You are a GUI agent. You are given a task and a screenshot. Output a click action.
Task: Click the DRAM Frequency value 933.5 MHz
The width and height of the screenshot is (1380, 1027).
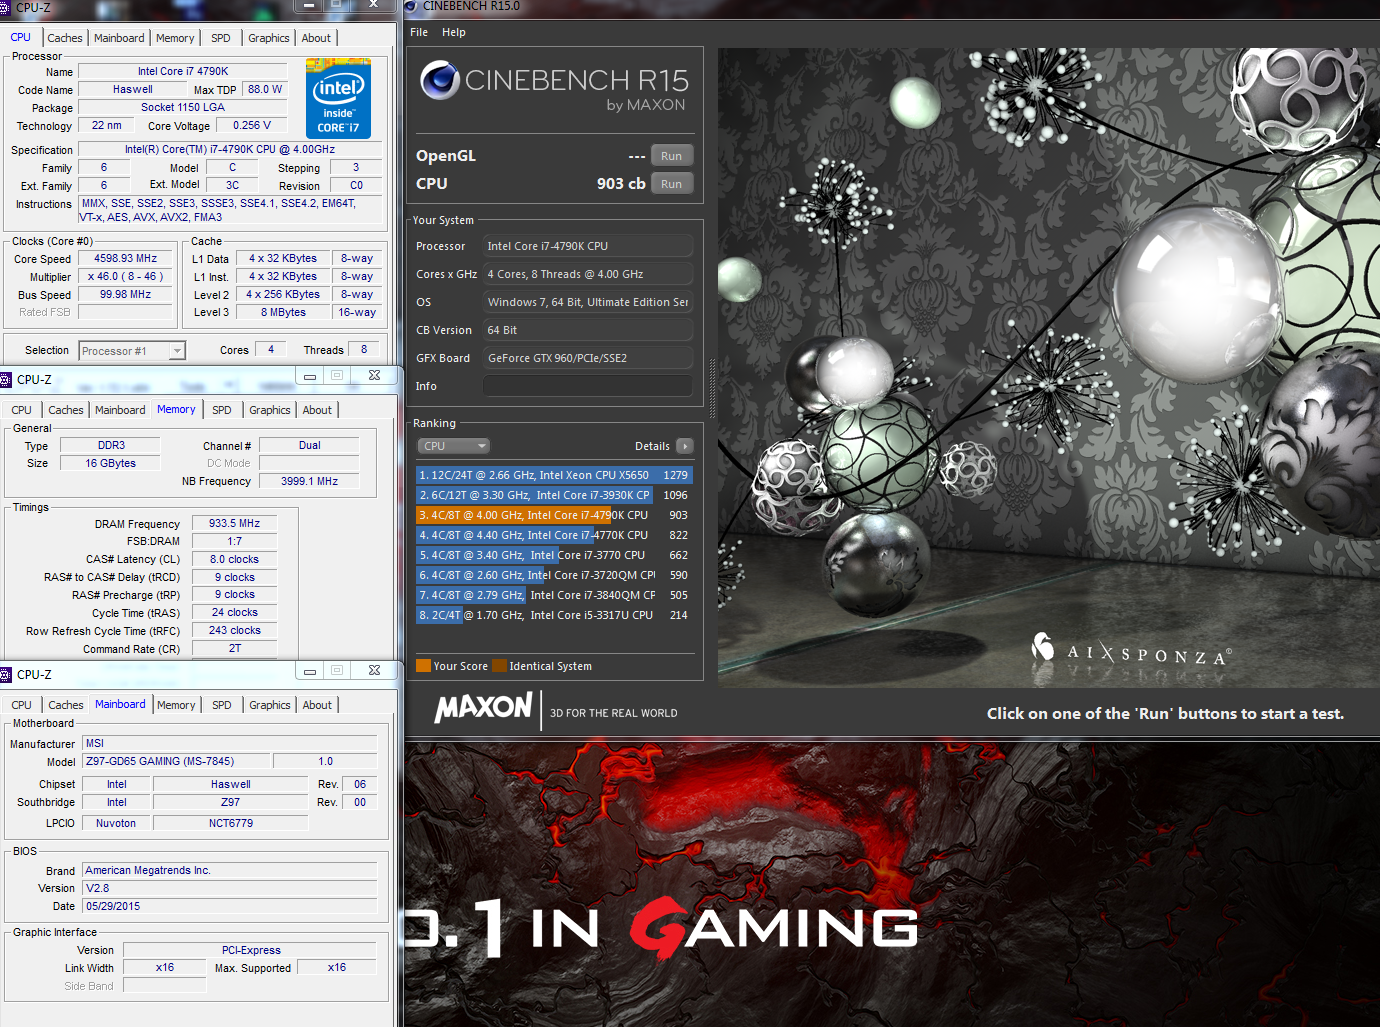pos(234,524)
